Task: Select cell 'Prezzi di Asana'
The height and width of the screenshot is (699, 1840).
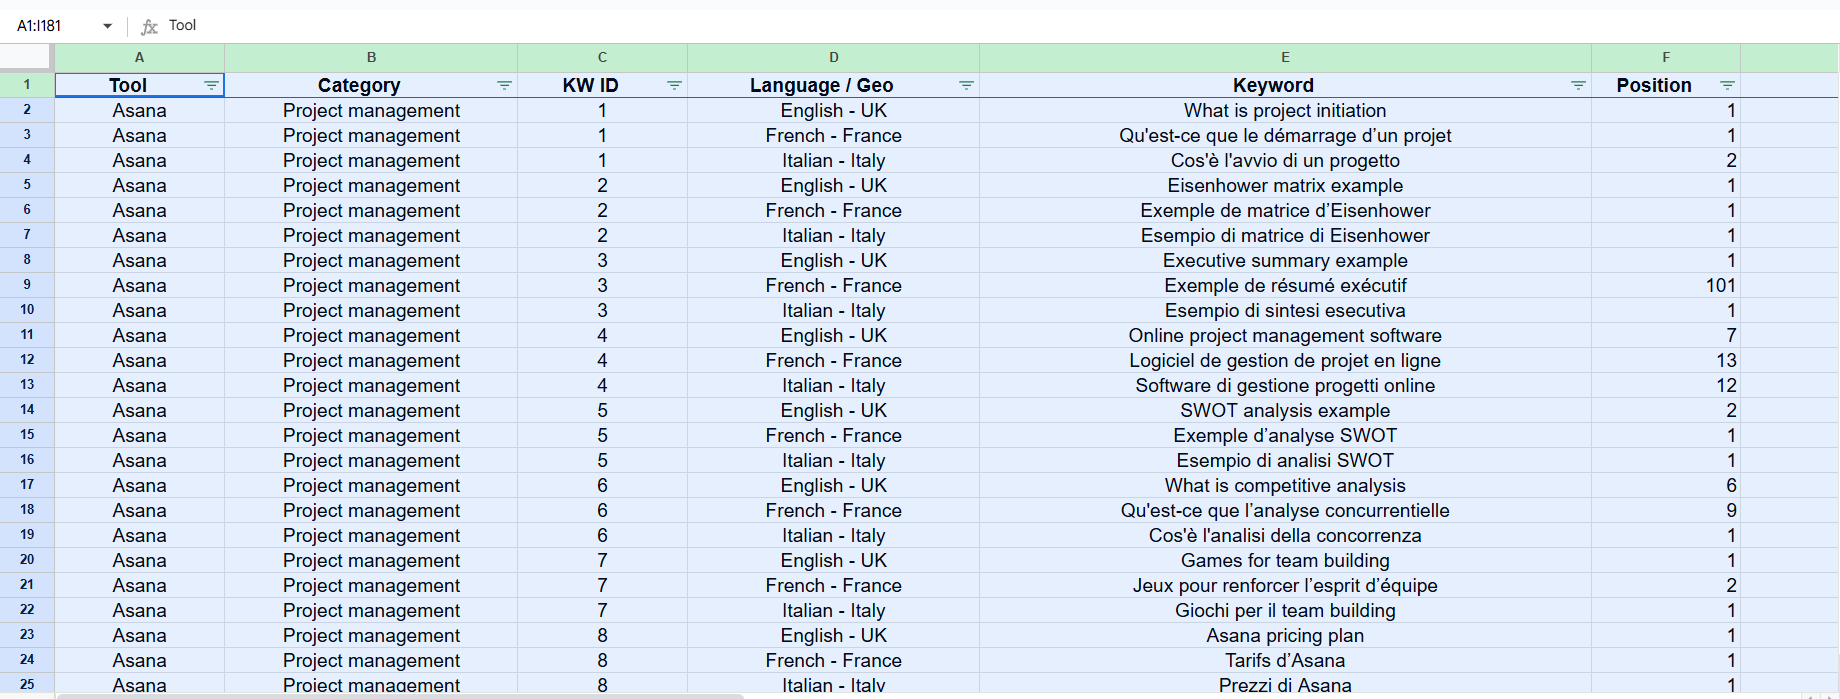Action: tap(1285, 685)
